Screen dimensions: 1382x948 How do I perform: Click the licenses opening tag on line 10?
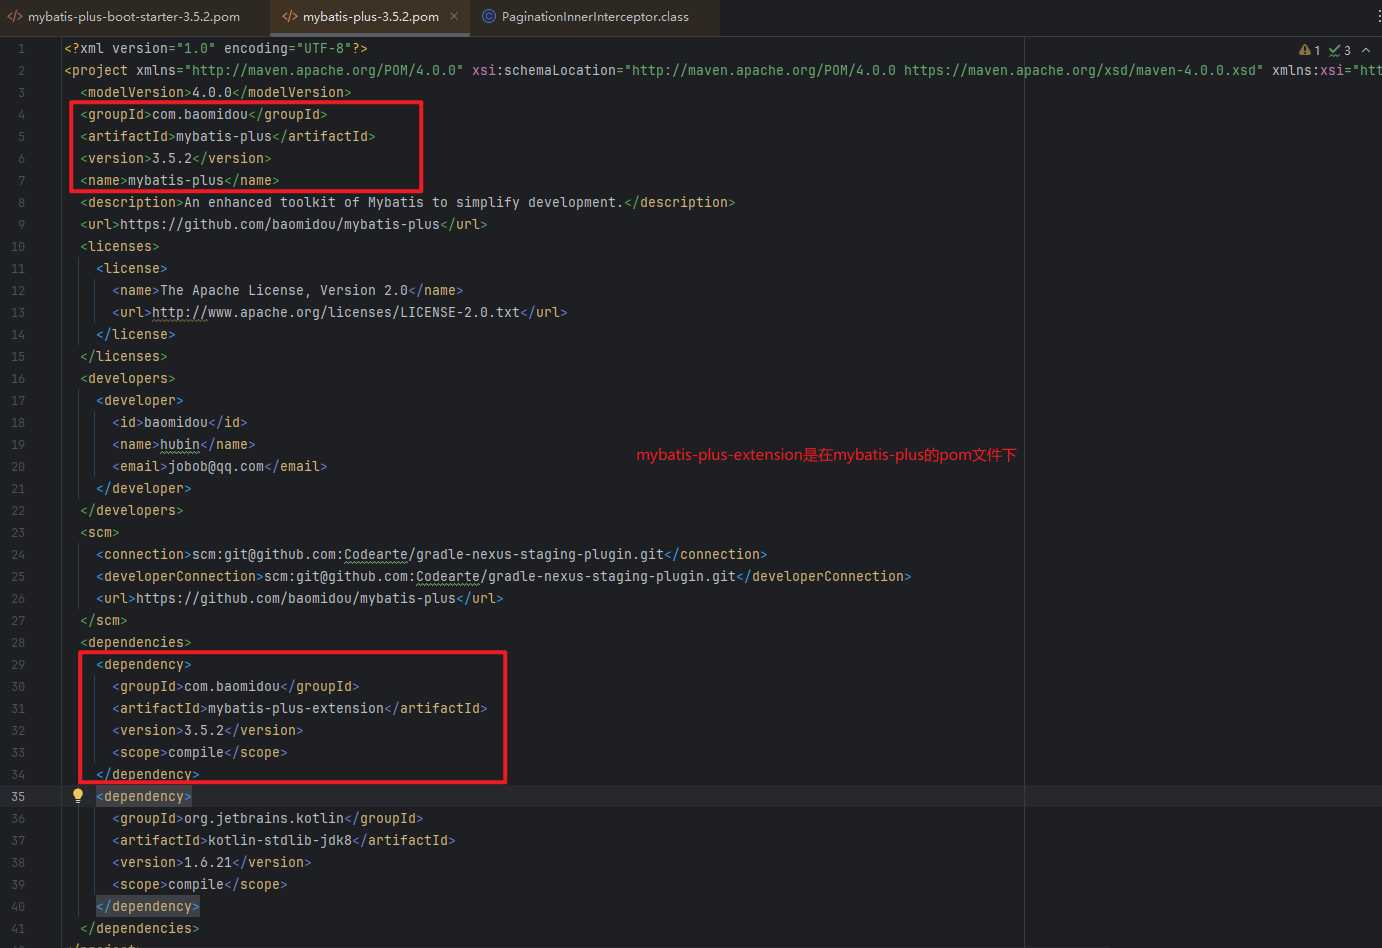tap(119, 246)
